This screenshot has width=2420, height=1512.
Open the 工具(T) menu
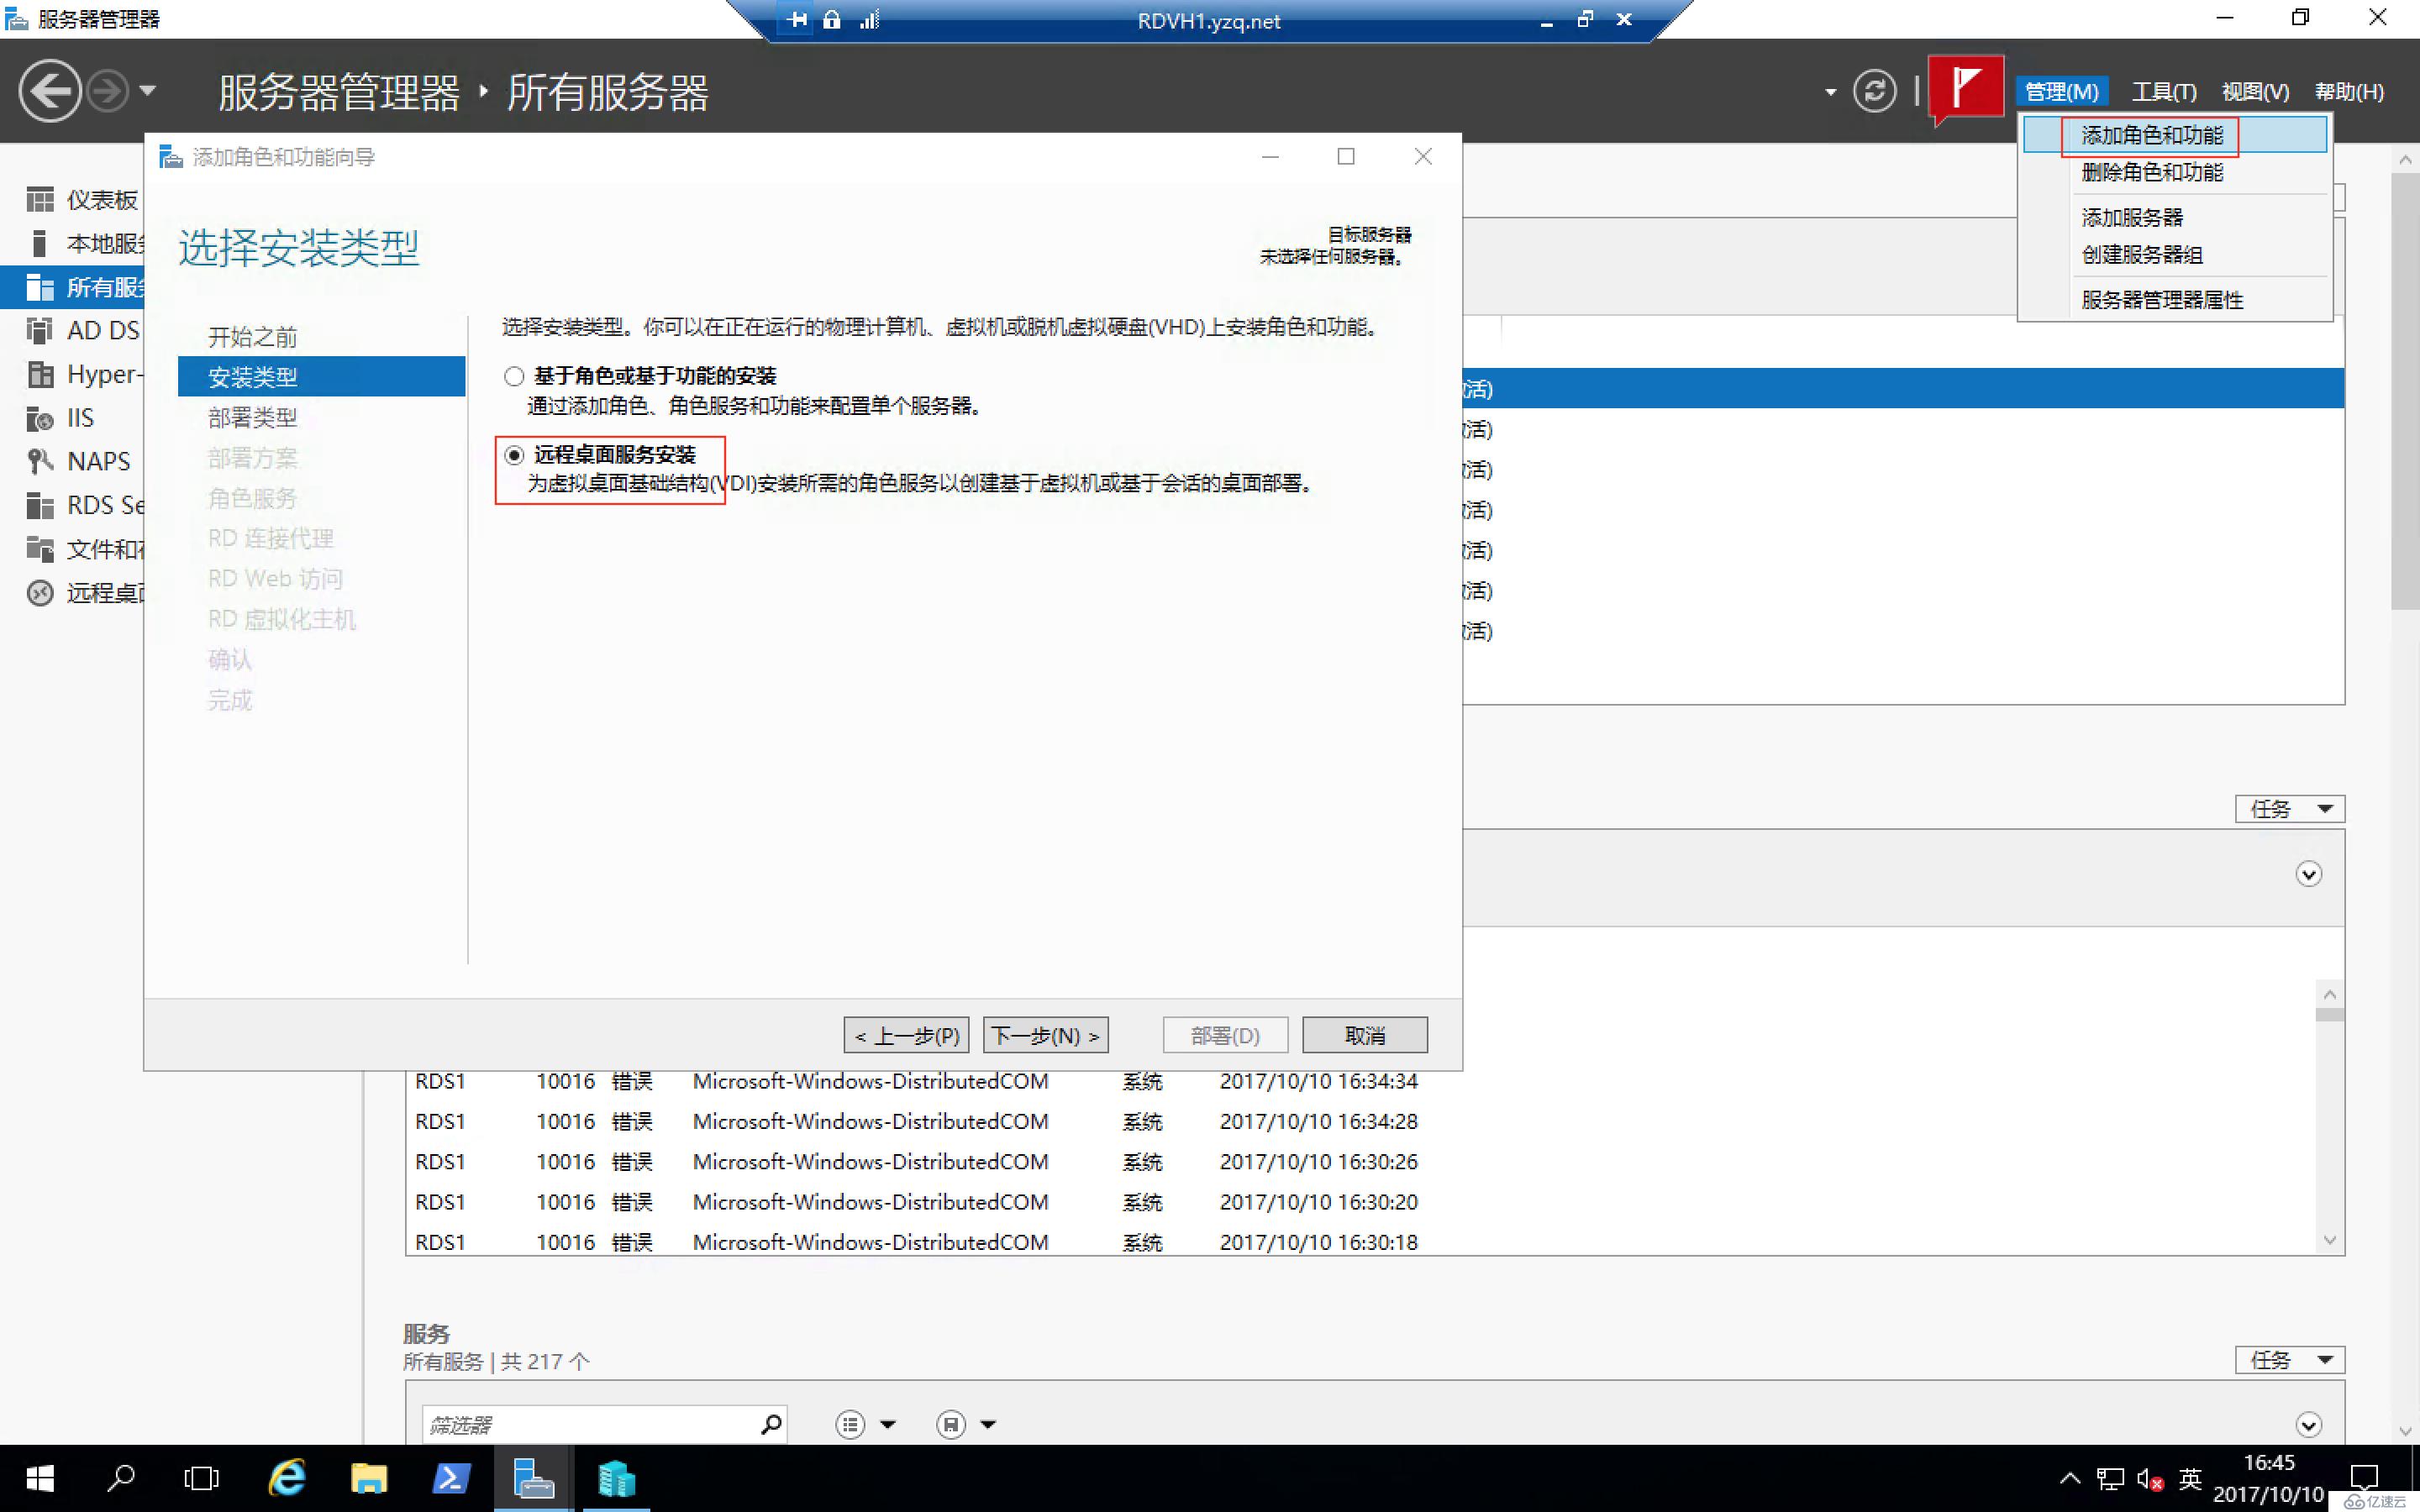[2164, 92]
